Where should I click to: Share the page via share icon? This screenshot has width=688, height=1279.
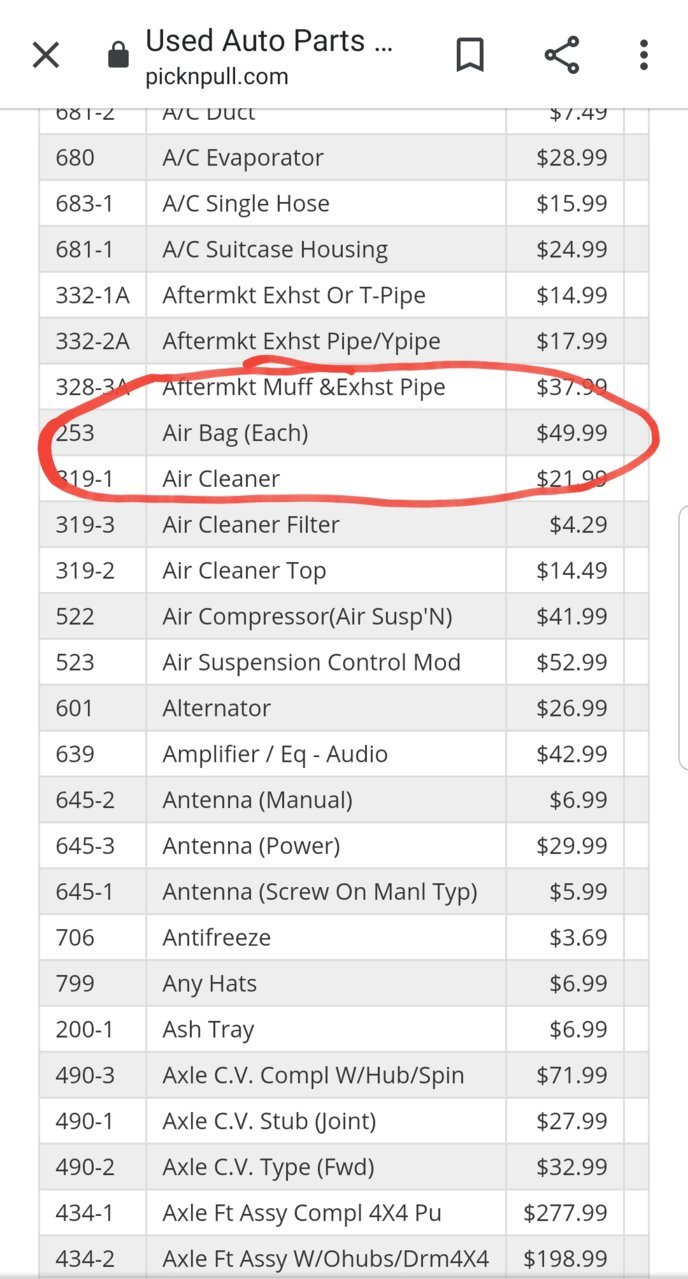[x=562, y=55]
